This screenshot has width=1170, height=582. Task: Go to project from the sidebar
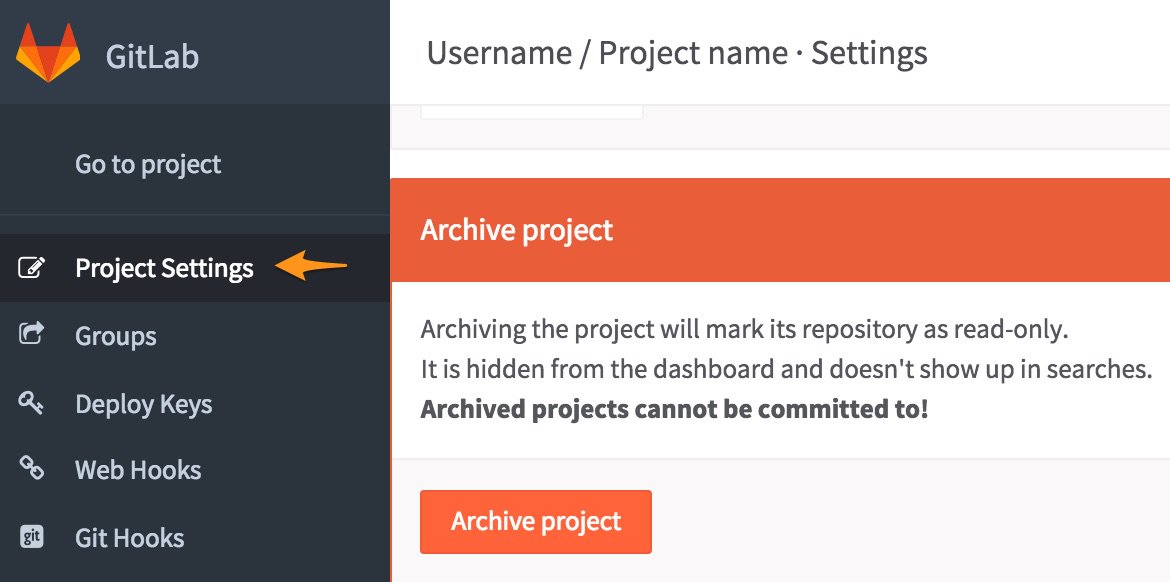pyautogui.click(x=148, y=164)
